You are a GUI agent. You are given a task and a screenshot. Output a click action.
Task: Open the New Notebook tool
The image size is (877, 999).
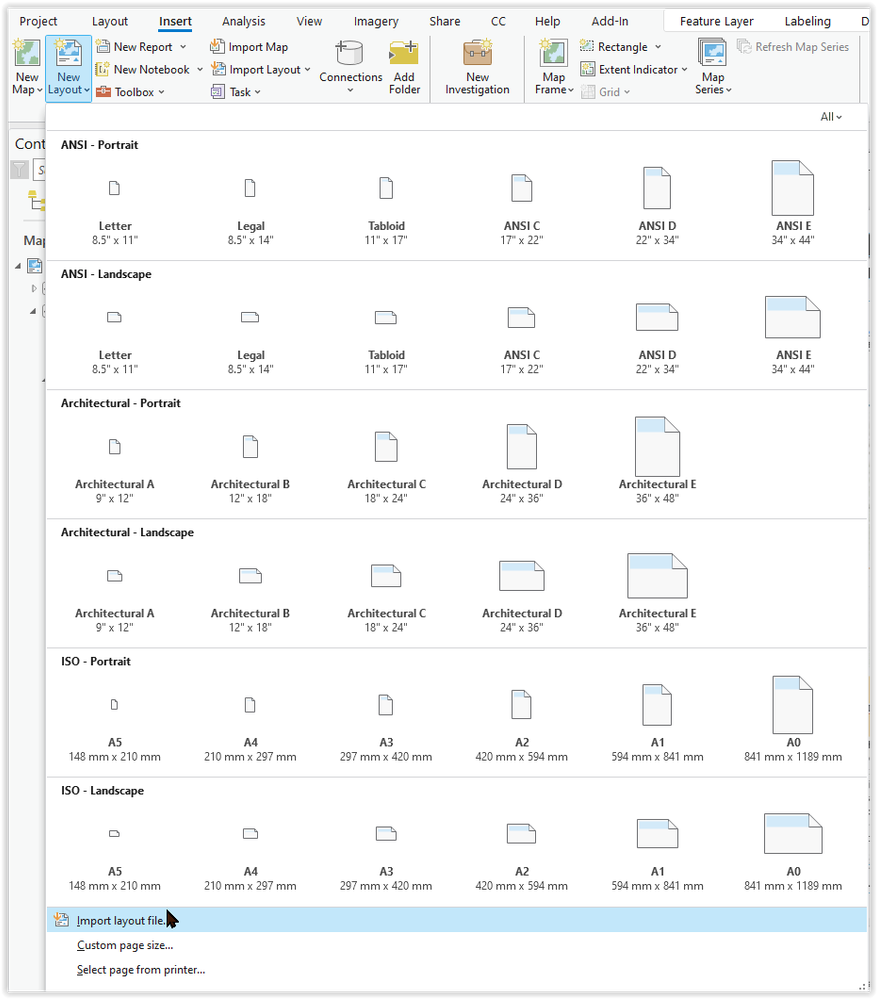pyautogui.click(x=146, y=69)
